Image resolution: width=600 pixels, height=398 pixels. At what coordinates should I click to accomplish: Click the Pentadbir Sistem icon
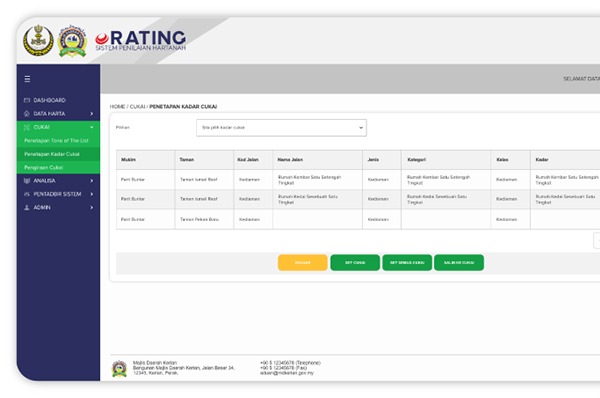point(27,194)
